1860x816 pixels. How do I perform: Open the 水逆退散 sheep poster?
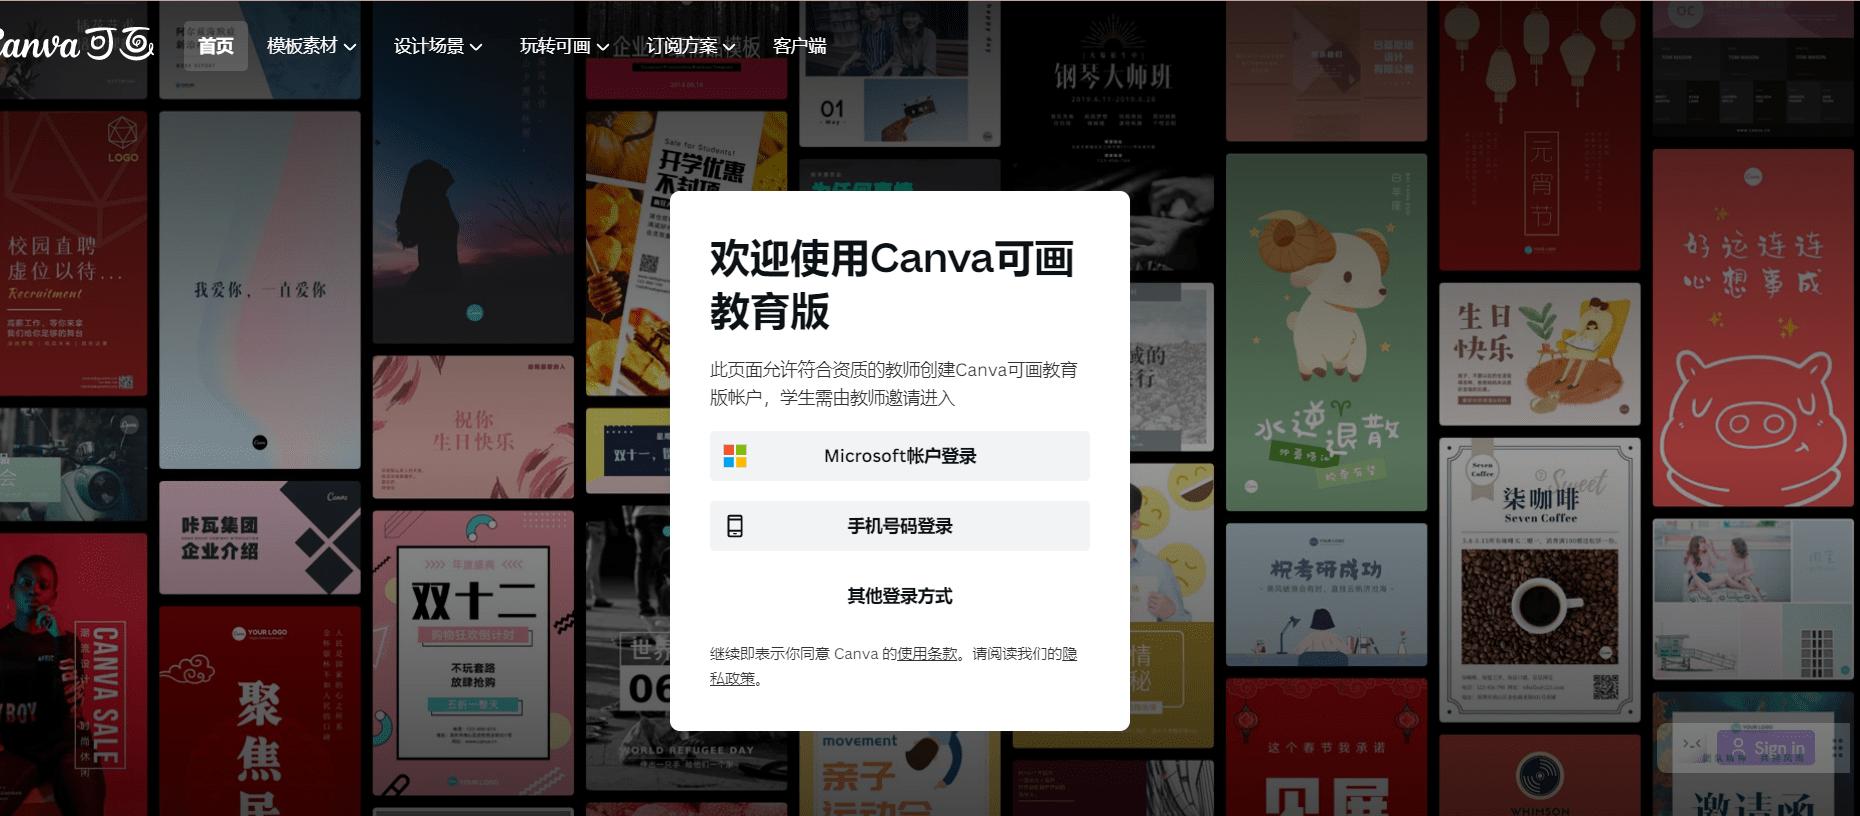1327,332
